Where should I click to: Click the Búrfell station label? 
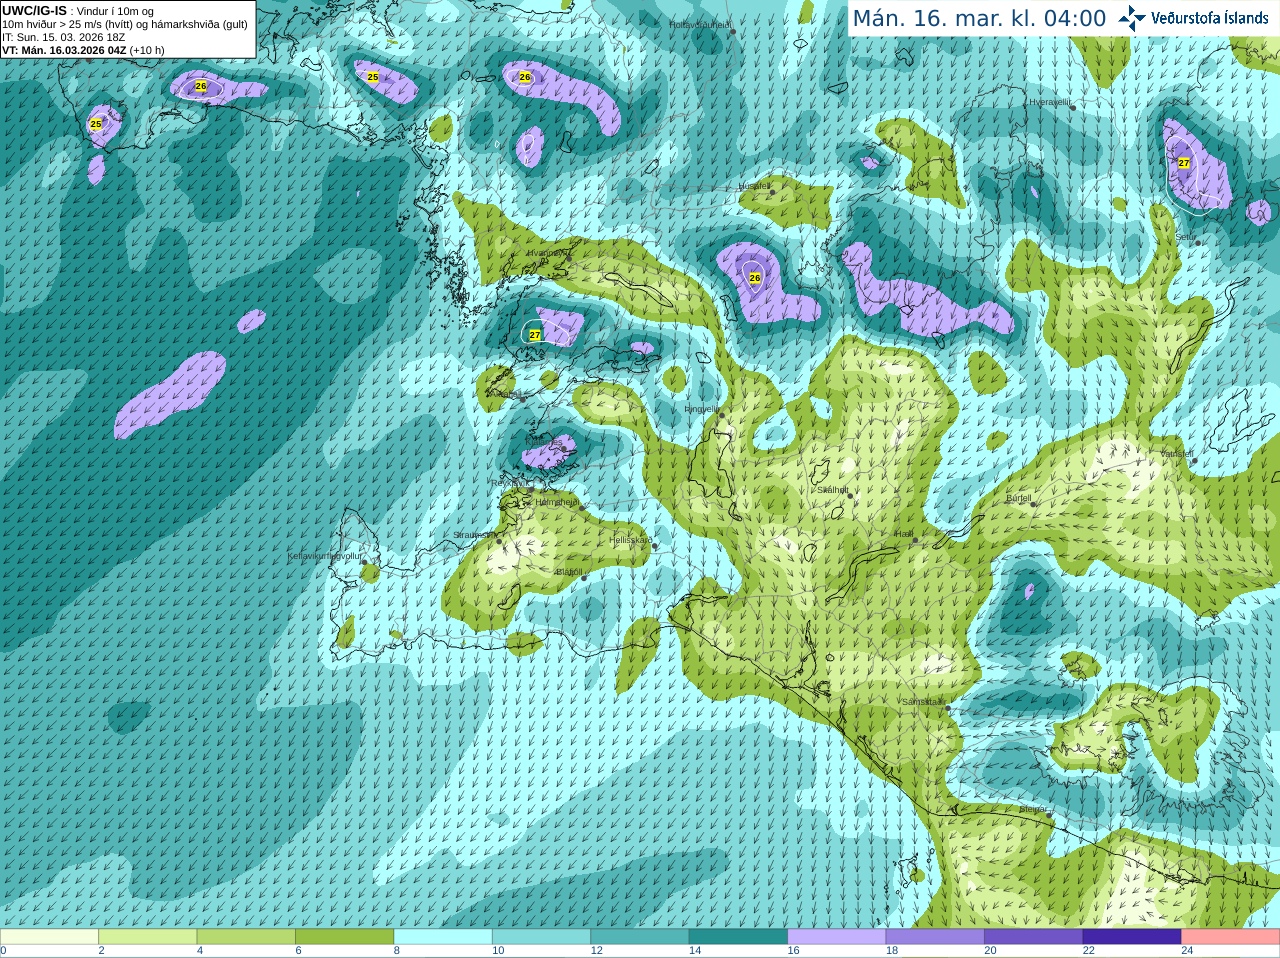tap(1018, 498)
